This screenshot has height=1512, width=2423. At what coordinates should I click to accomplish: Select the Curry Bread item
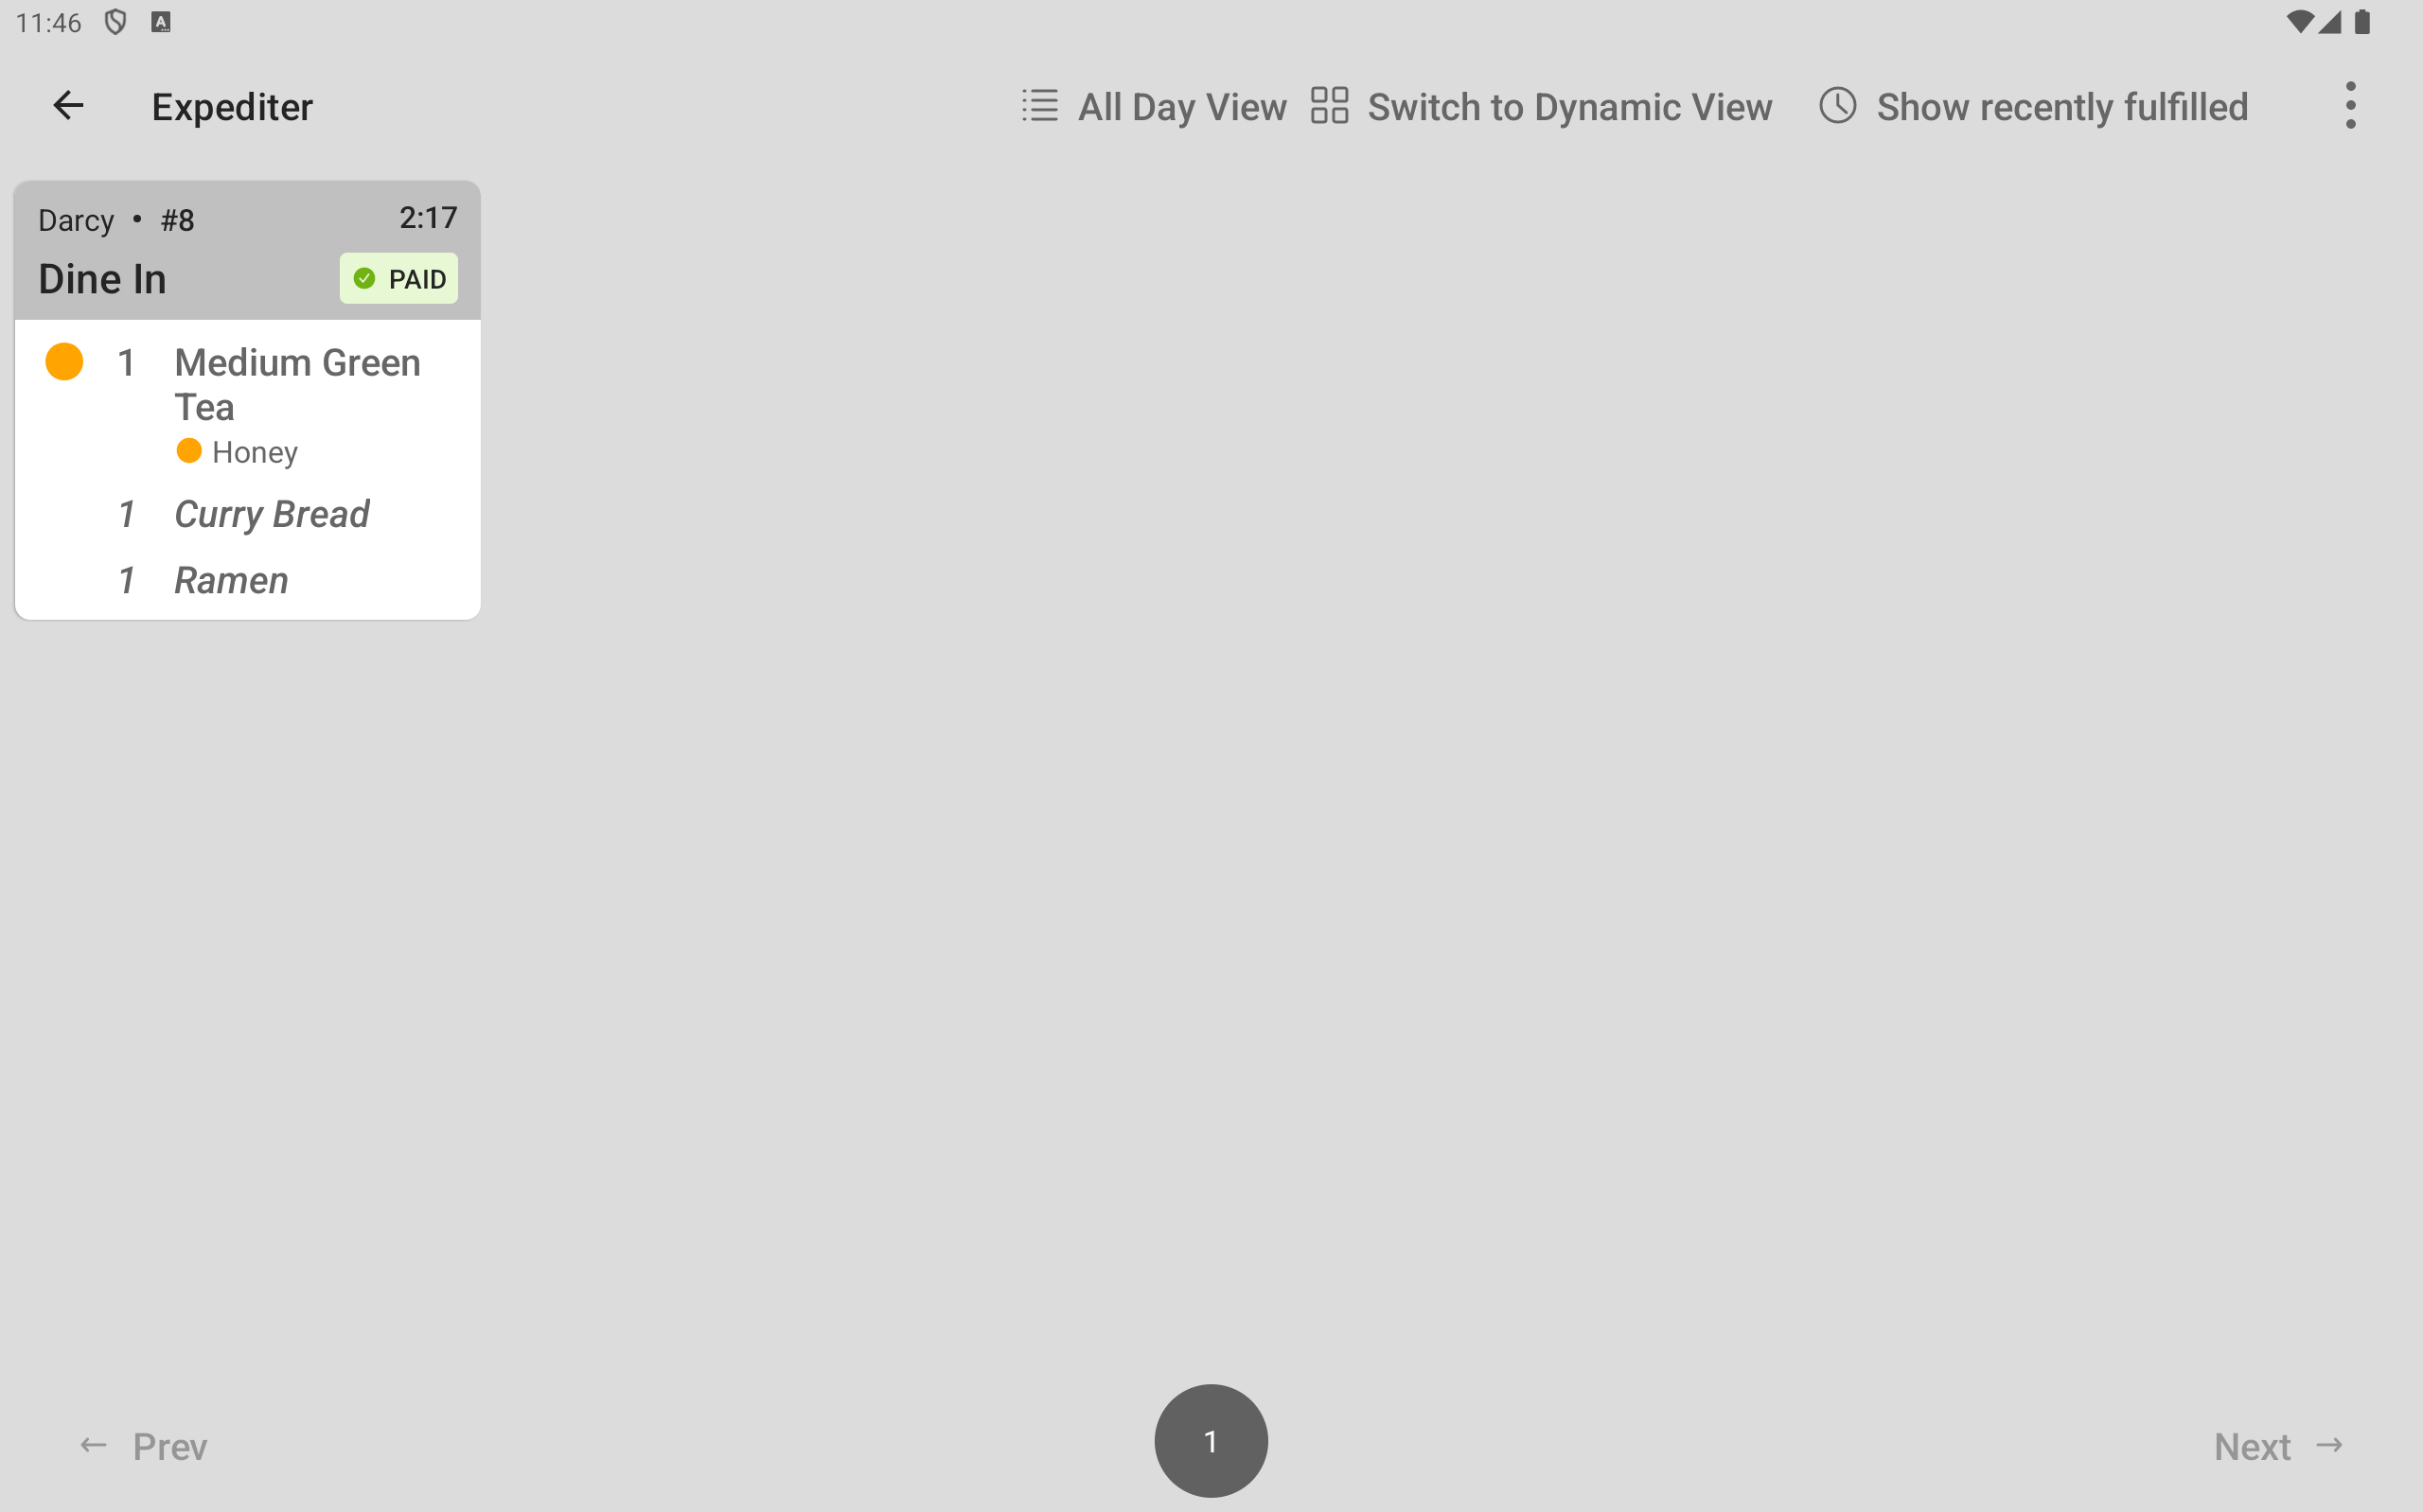272,514
